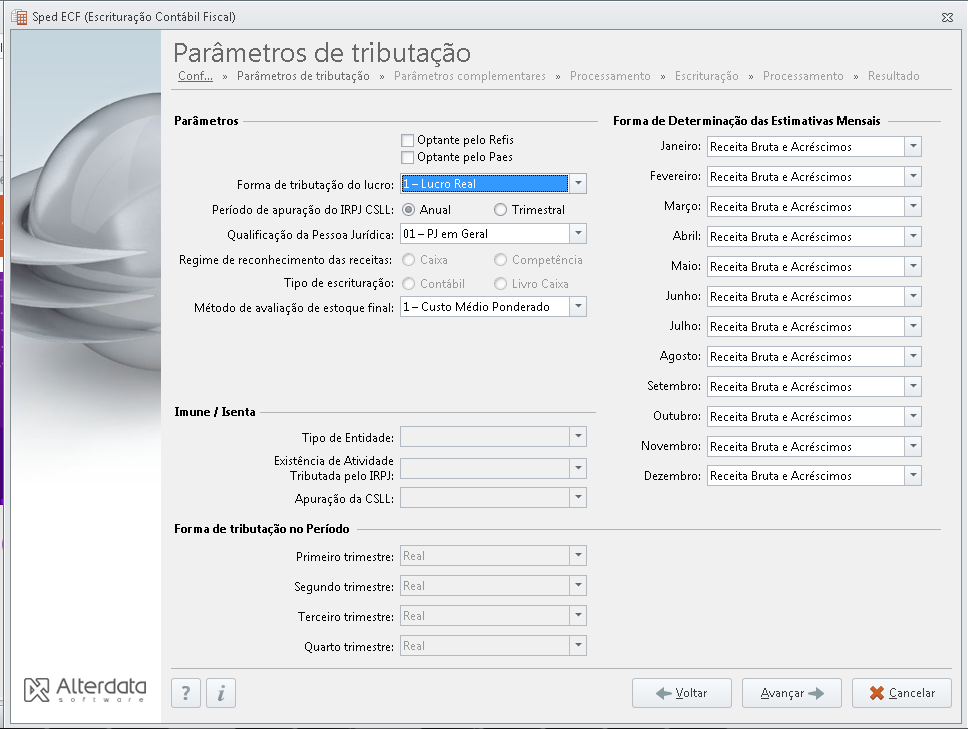This screenshot has height=729, width=968.
Task: Click Resultado breadcrumb step
Action: (893, 76)
